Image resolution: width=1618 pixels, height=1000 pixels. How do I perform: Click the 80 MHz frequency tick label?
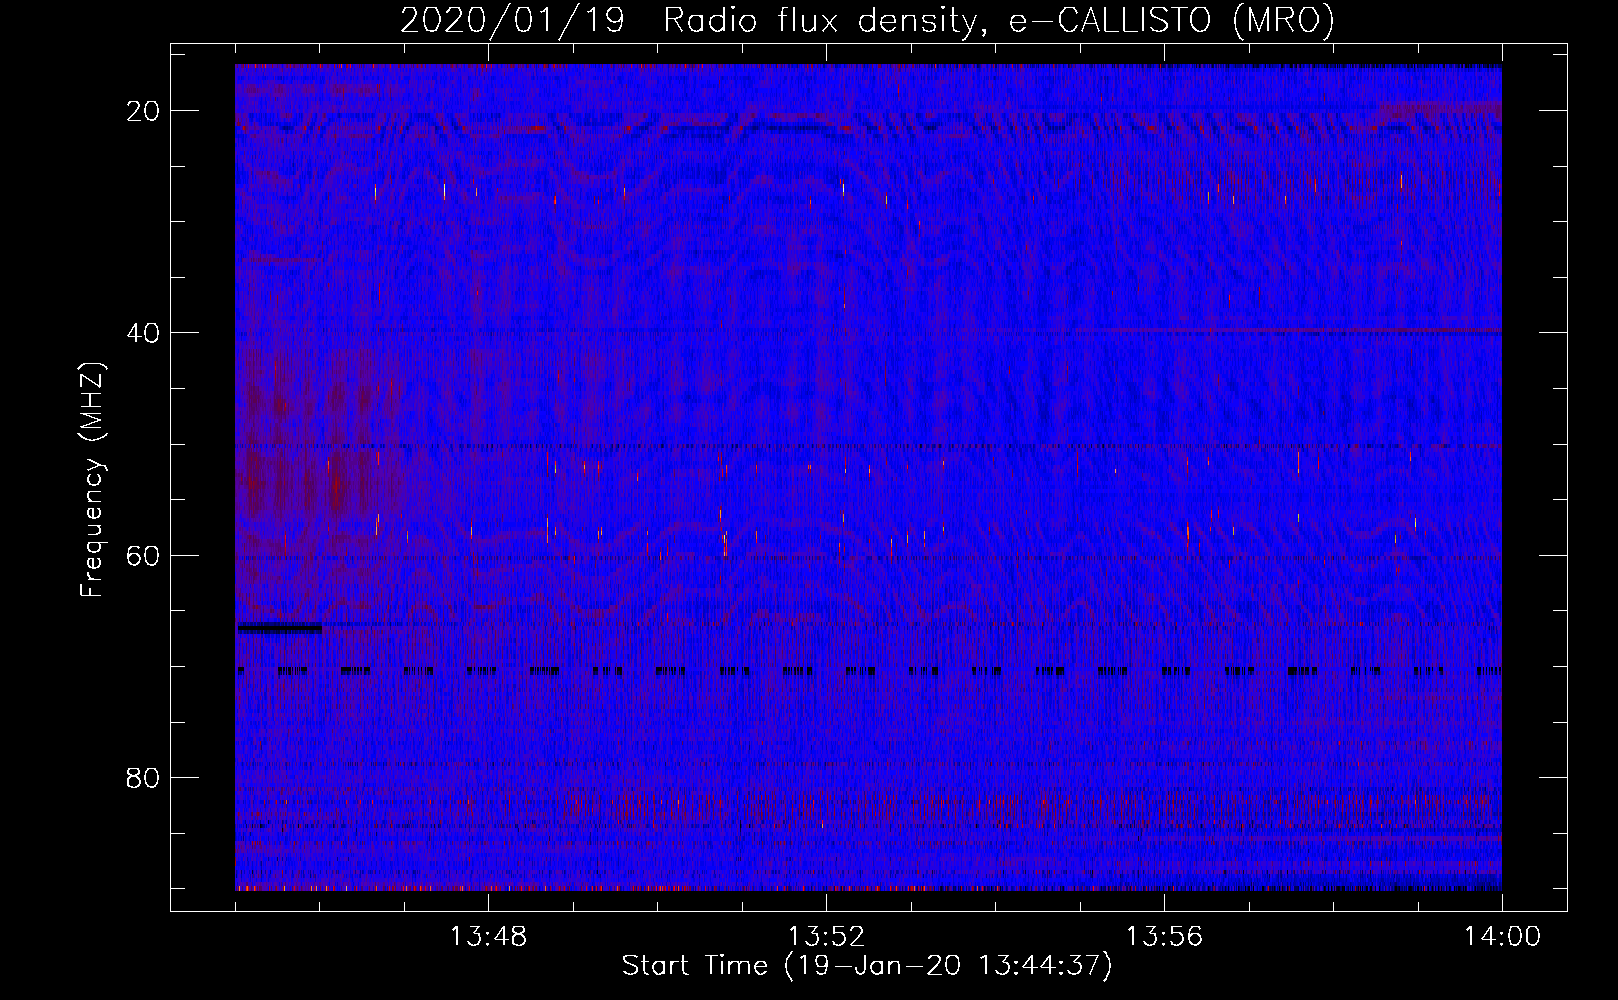pos(143,778)
